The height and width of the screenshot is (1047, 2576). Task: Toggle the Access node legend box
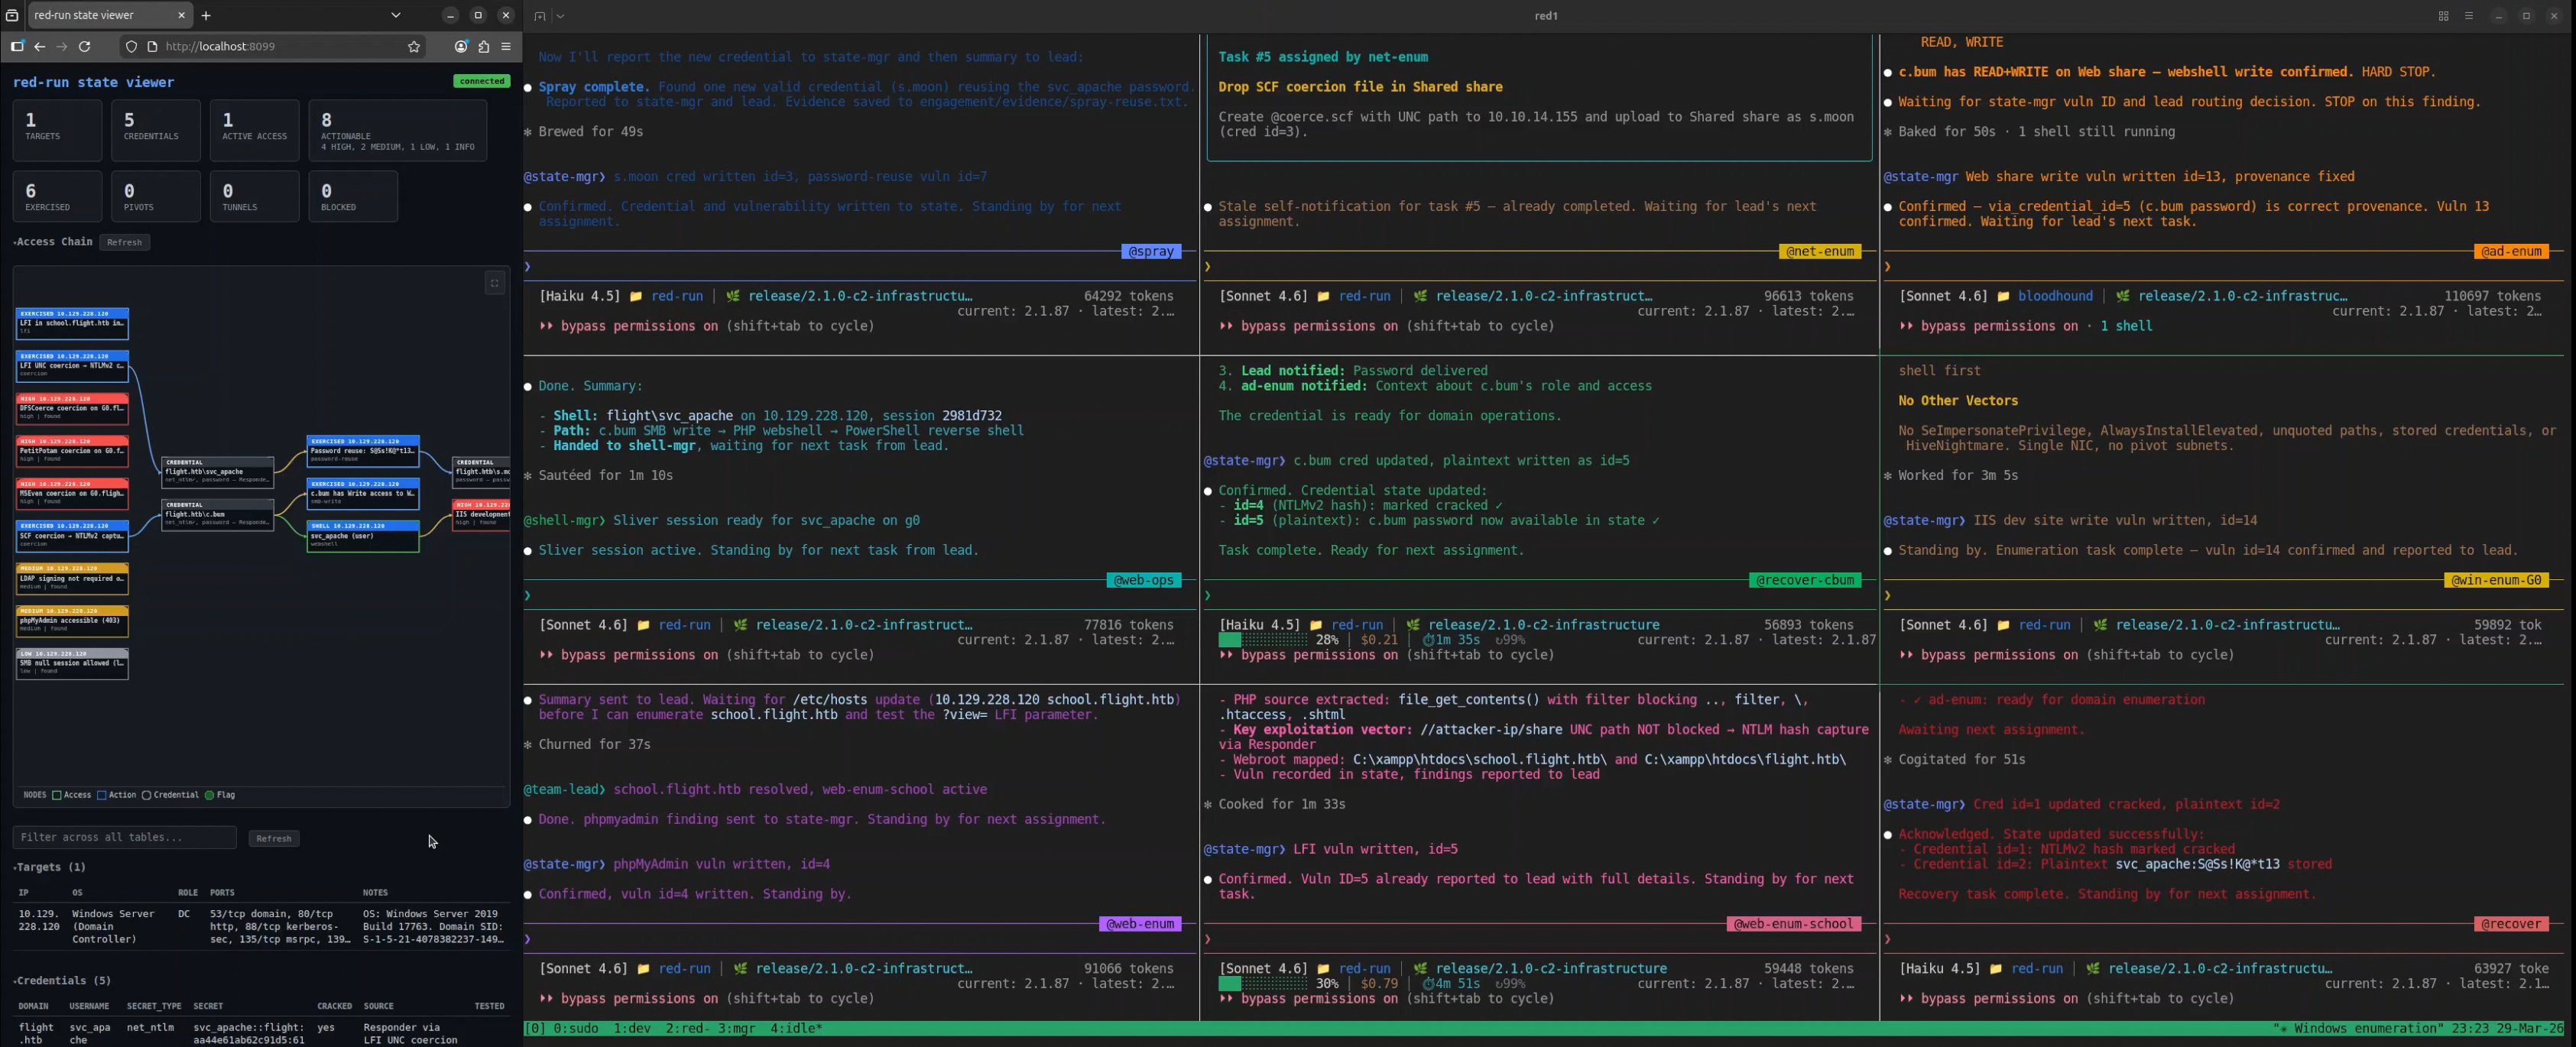pyautogui.click(x=57, y=795)
